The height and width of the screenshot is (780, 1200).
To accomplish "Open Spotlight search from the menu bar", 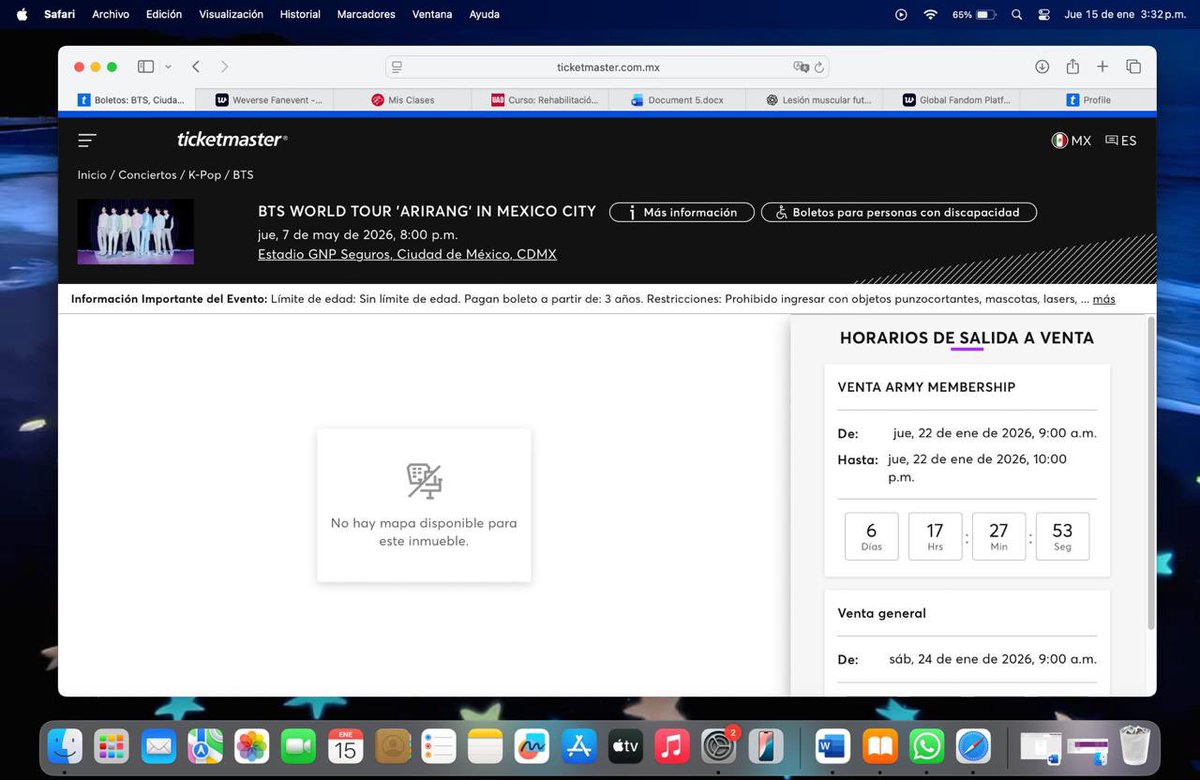I will [1016, 14].
